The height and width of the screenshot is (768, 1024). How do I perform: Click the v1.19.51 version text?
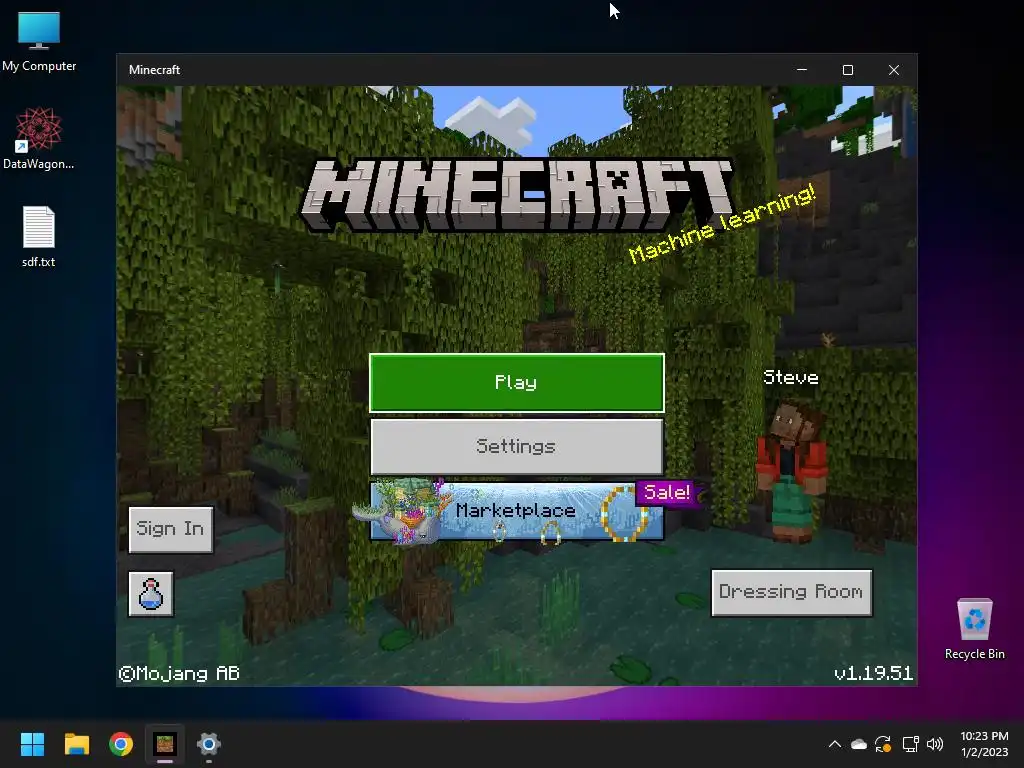(873, 673)
